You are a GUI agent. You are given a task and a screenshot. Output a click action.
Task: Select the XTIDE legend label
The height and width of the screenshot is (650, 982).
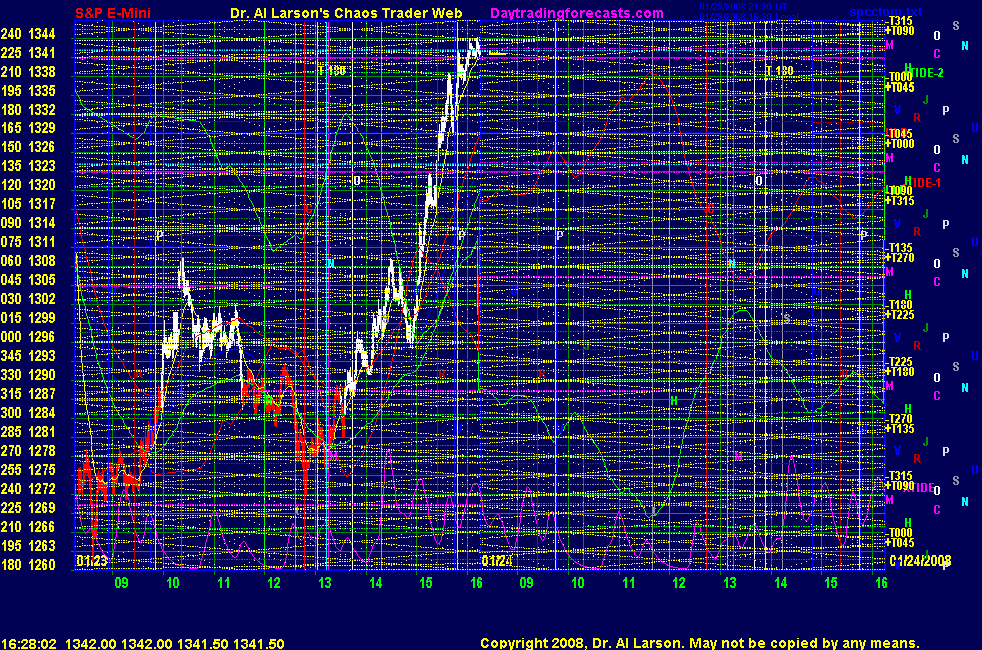[919, 487]
